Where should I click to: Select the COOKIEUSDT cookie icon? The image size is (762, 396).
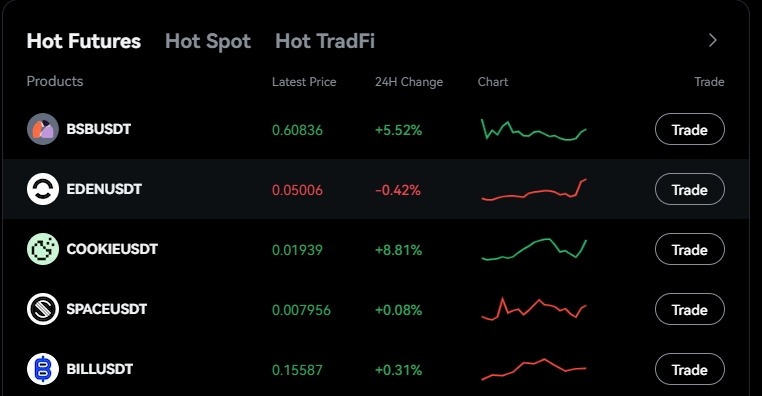coord(43,249)
